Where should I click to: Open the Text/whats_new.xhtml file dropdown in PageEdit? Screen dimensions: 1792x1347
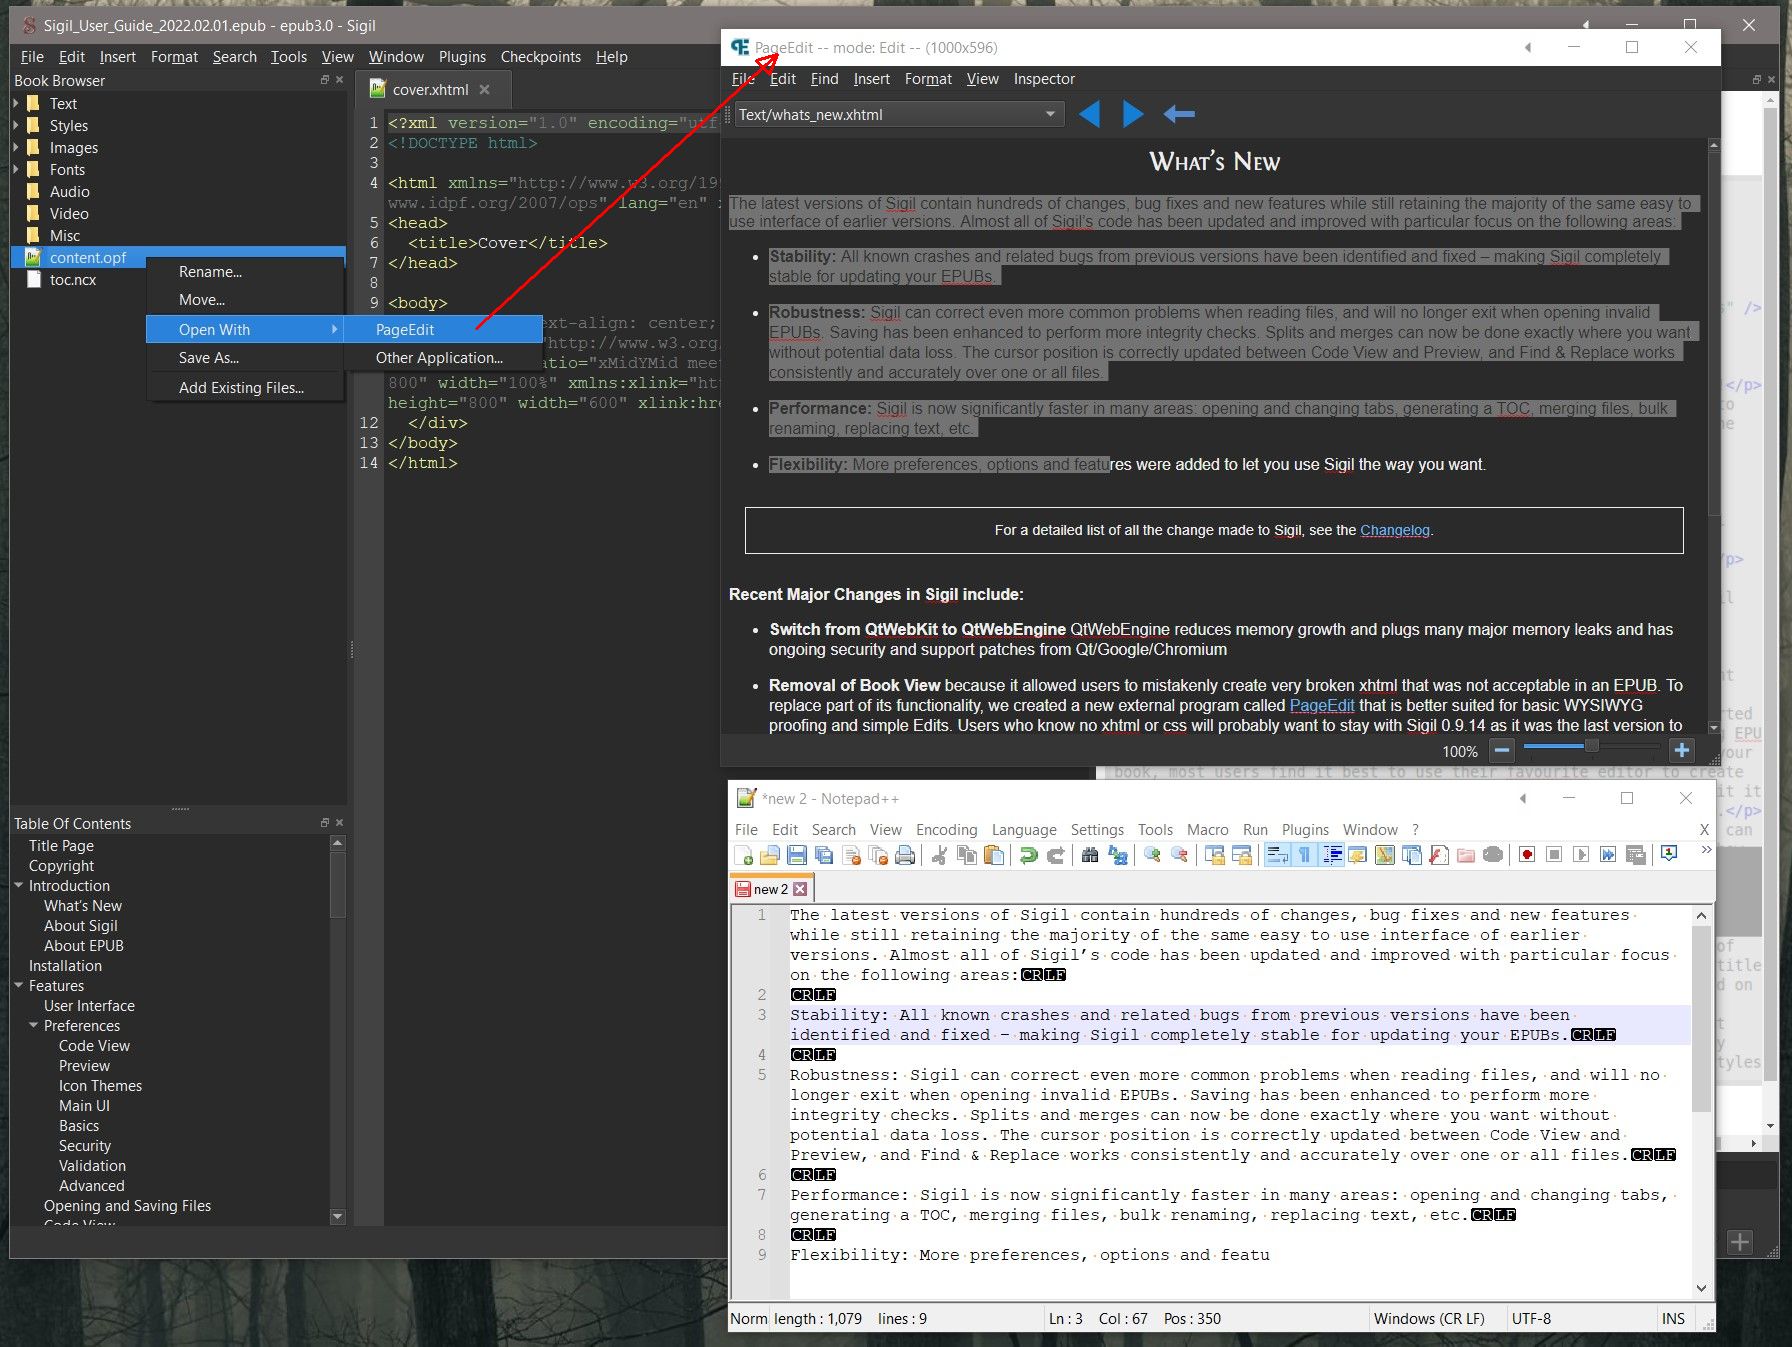pyautogui.click(x=898, y=115)
